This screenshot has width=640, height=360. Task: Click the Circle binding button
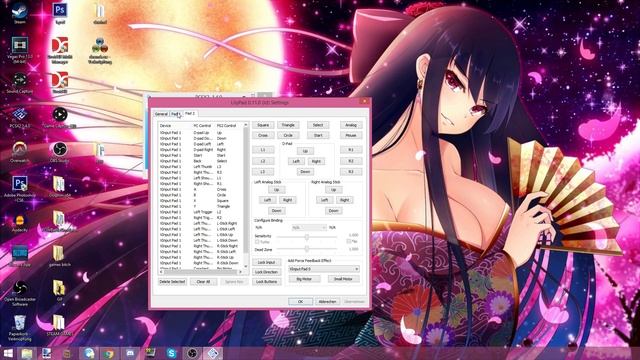click(x=288, y=135)
